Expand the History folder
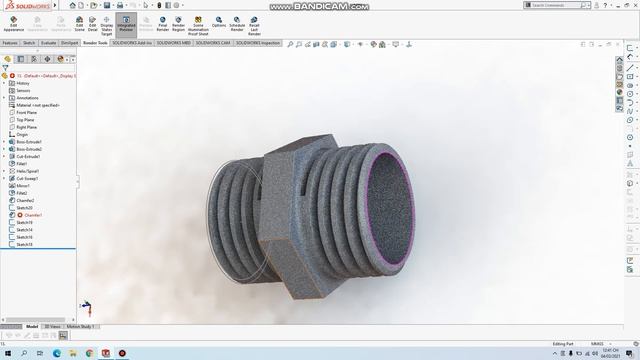 pos(4,83)
